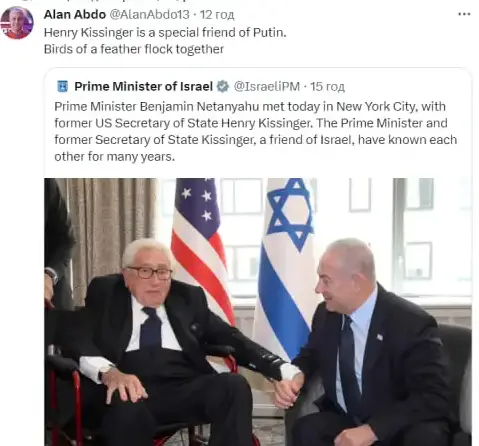Click the tweet text about Henry Kissinger and Putin
479x446 pixels.
tap(165, 32)
